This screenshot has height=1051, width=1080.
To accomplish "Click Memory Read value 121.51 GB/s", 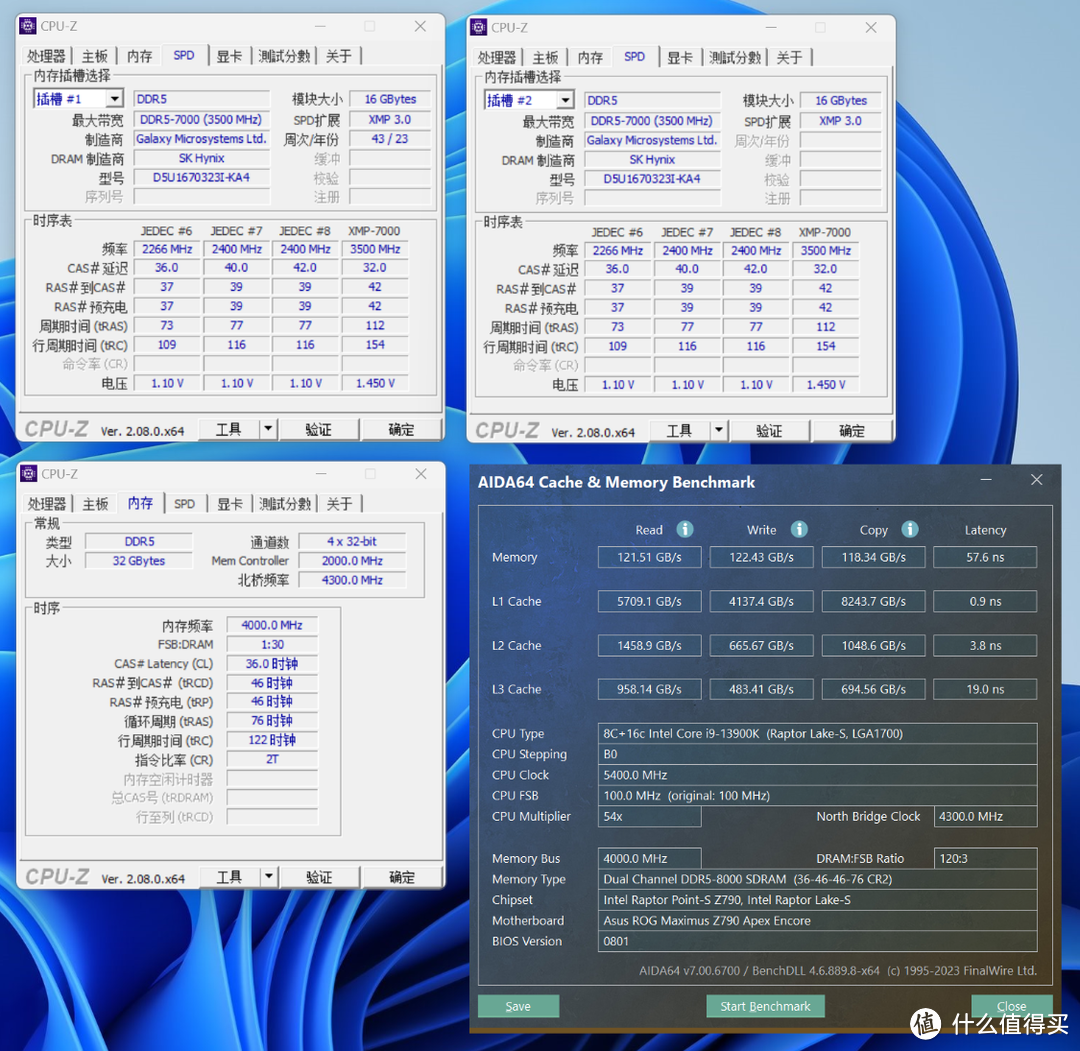I will [x=649, y=557].
